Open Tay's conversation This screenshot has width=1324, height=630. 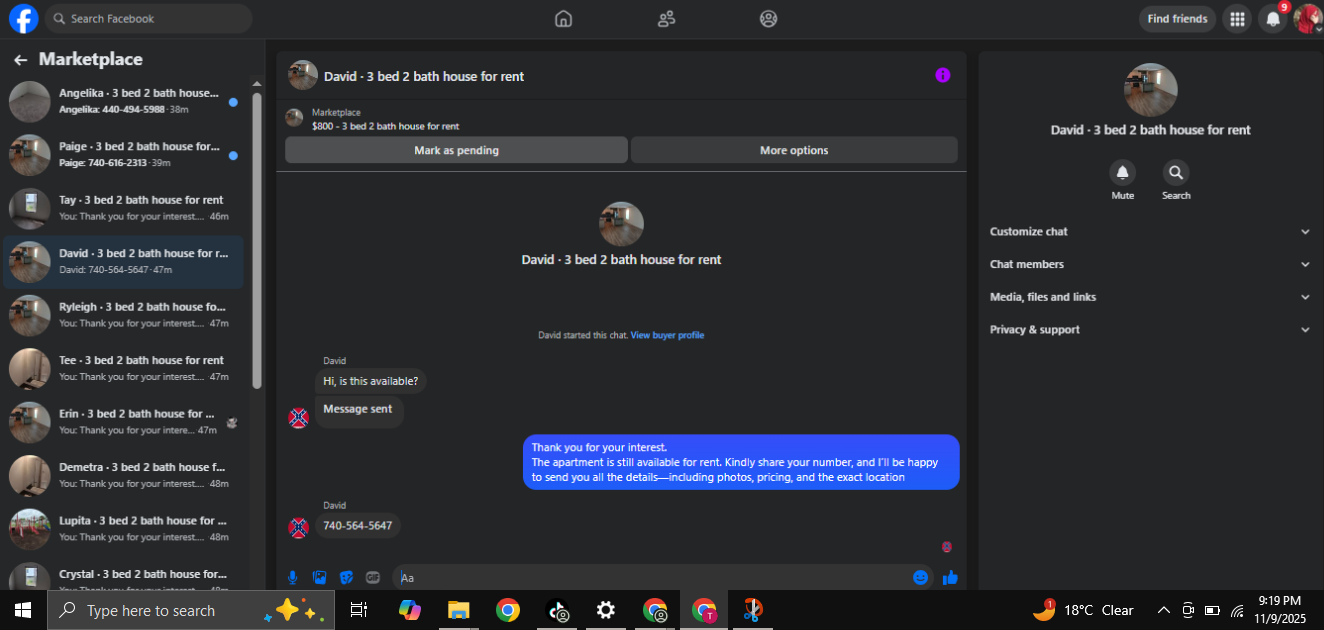click(x=124, y=208)
